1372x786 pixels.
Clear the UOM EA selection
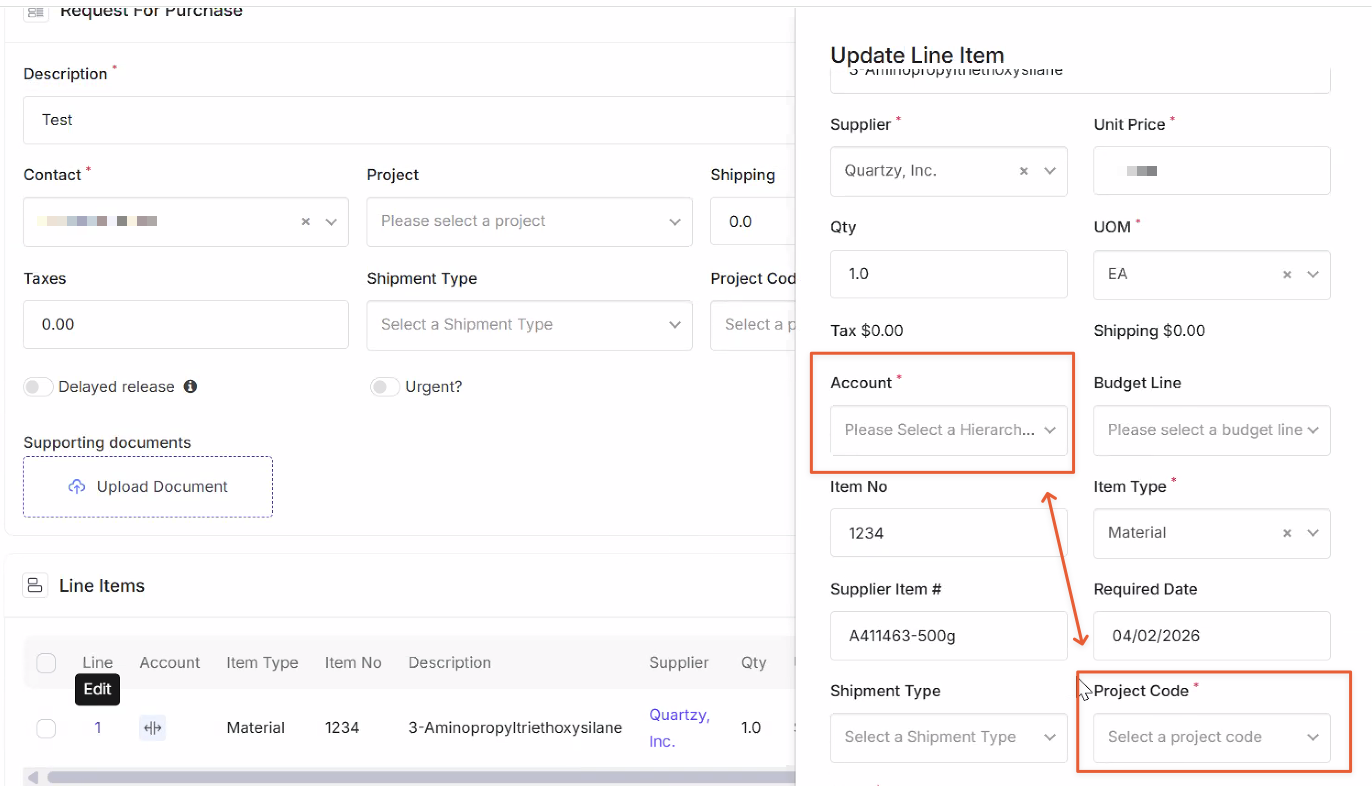[1287, 274]
